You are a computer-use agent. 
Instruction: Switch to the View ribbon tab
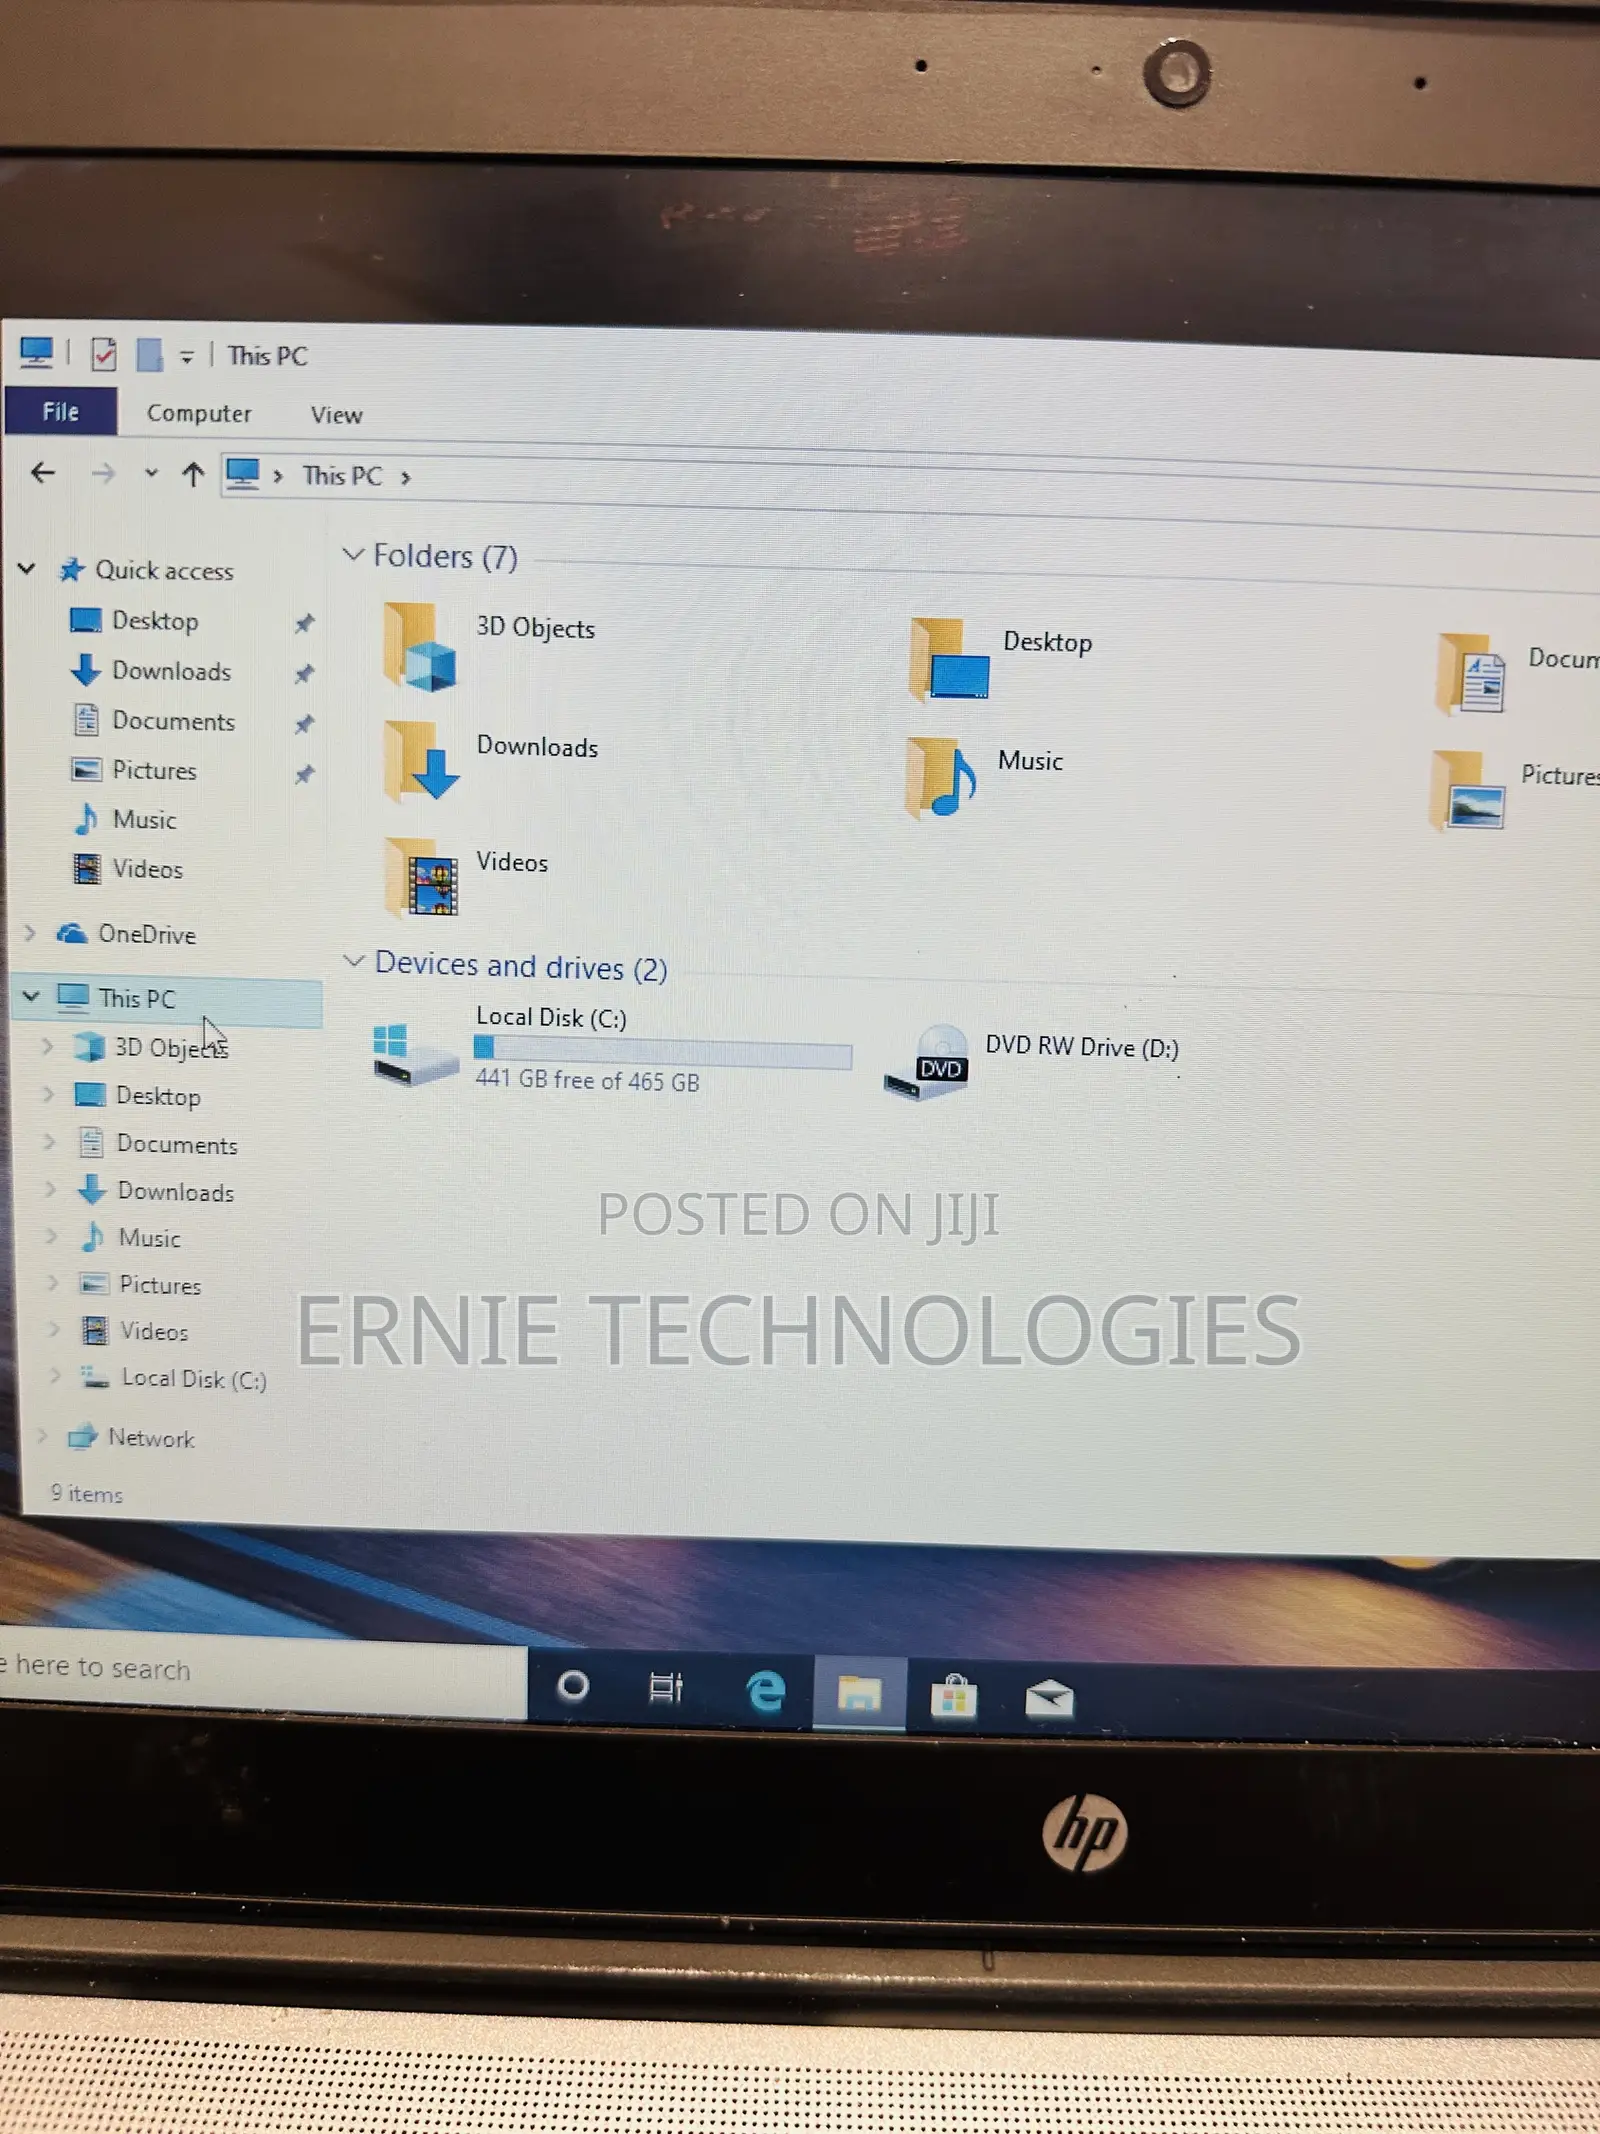pos(336,414)
